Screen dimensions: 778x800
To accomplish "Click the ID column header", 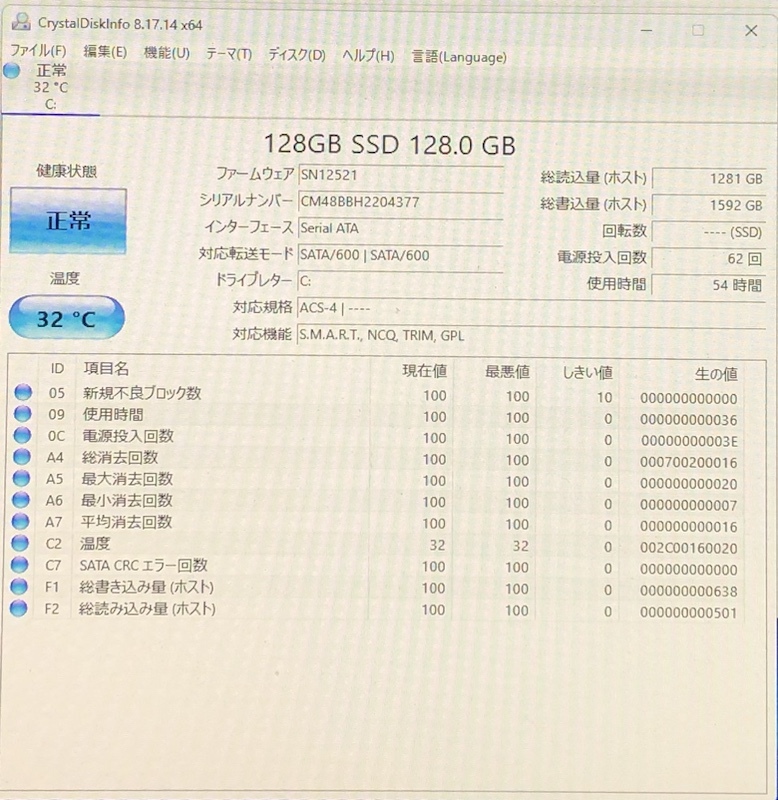I will coord(57,369).
